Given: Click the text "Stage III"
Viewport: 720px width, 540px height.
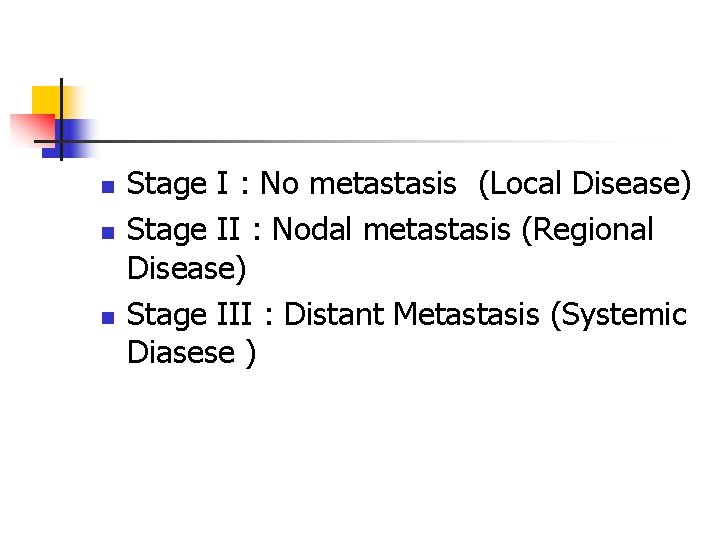Looking at the screenshot, I should click(x=196, y=315).
